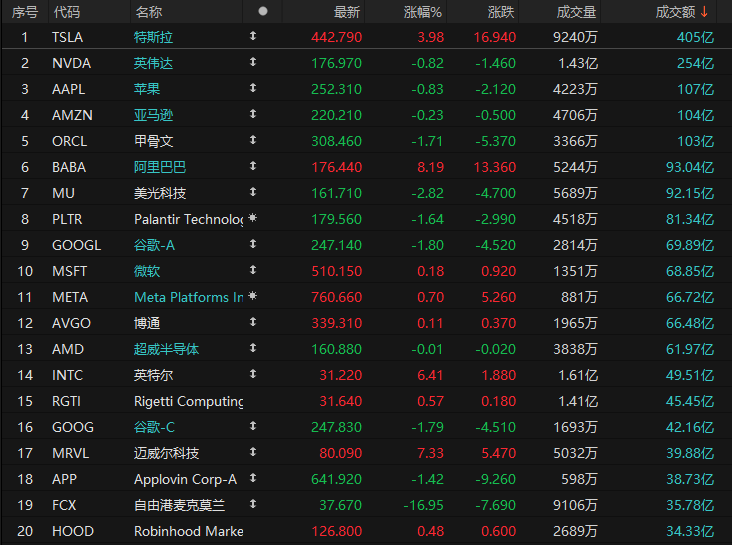Screen dimensions: 732x545
Task: Click the marker icon in the APP row
Action: 253,478
